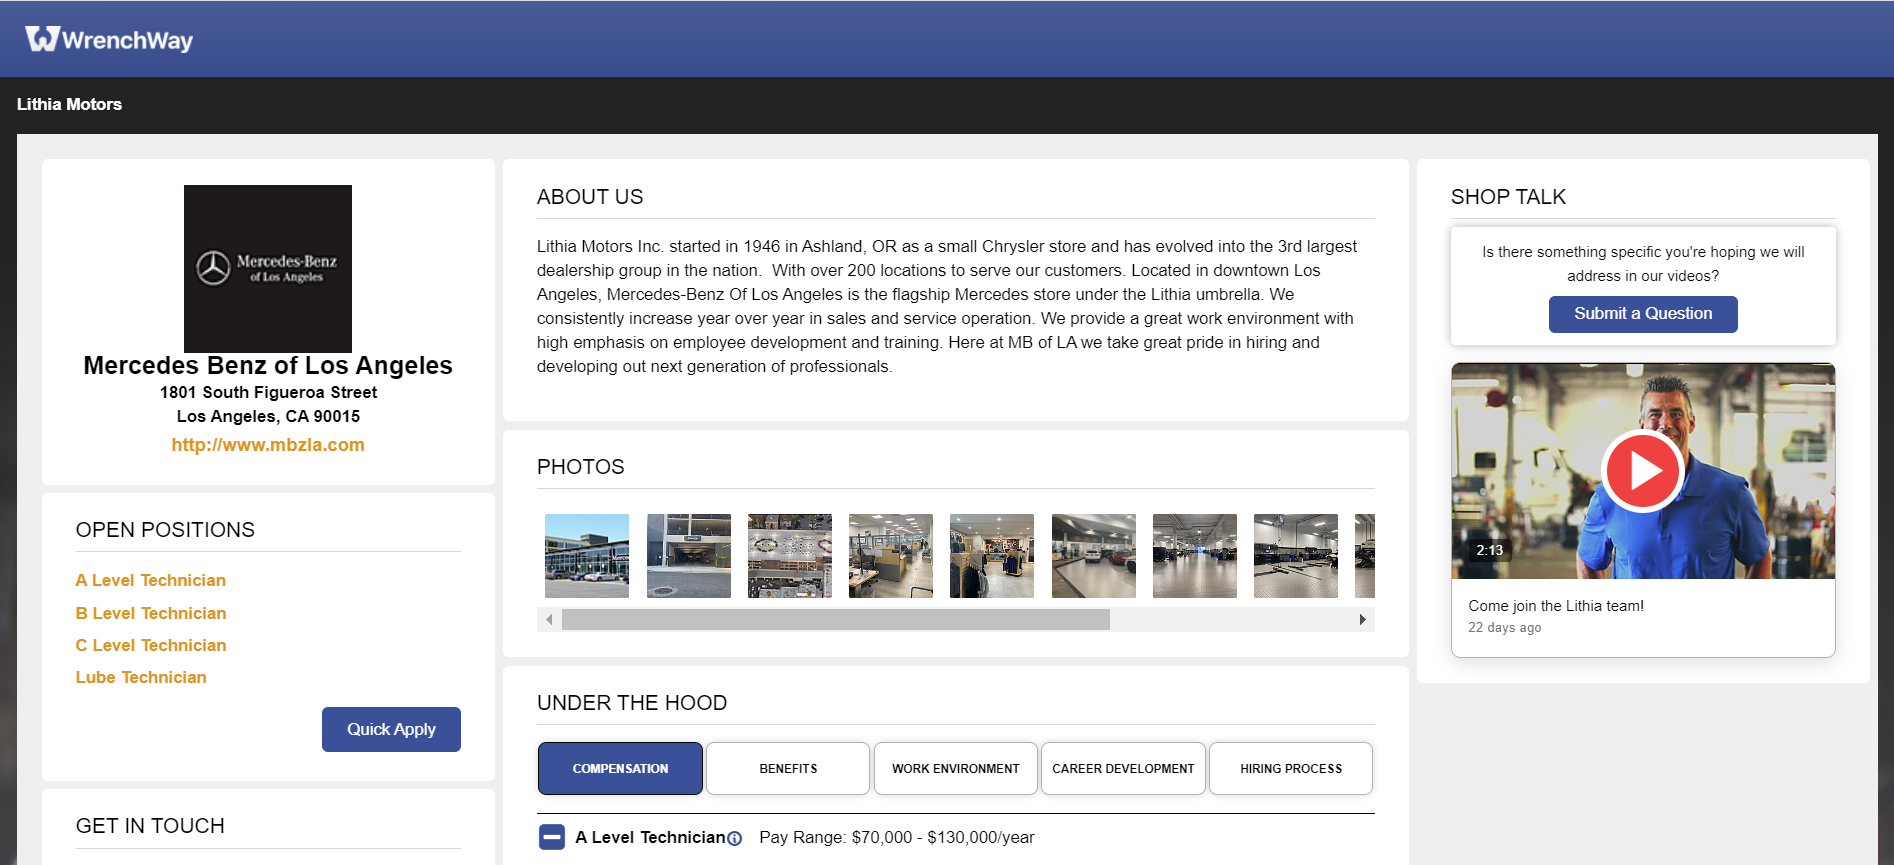Click Submit a Question button

[x=1643, y=314]
